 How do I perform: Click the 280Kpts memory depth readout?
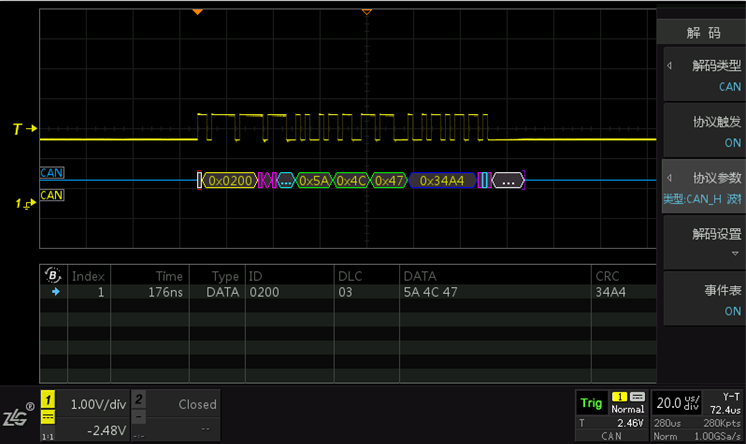point(721,423)
